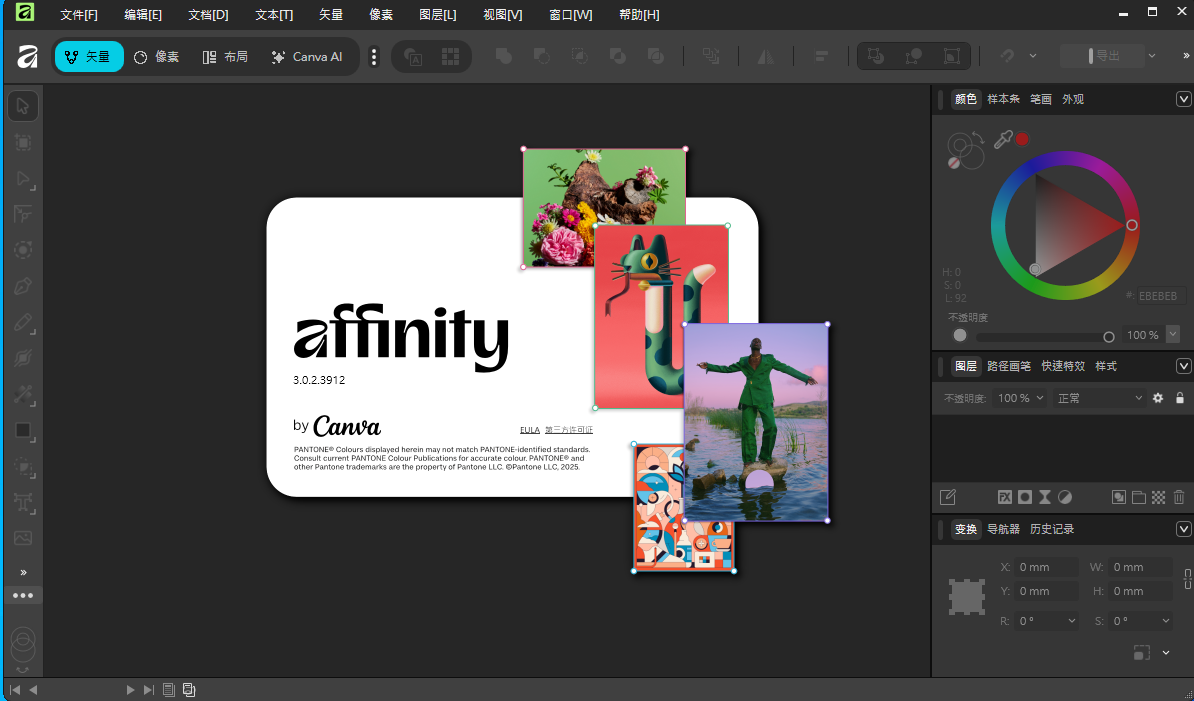Screen dimensions: 1194x701
Task: Select the Pencil tool in the toolbox
Action: pos(23,323)
